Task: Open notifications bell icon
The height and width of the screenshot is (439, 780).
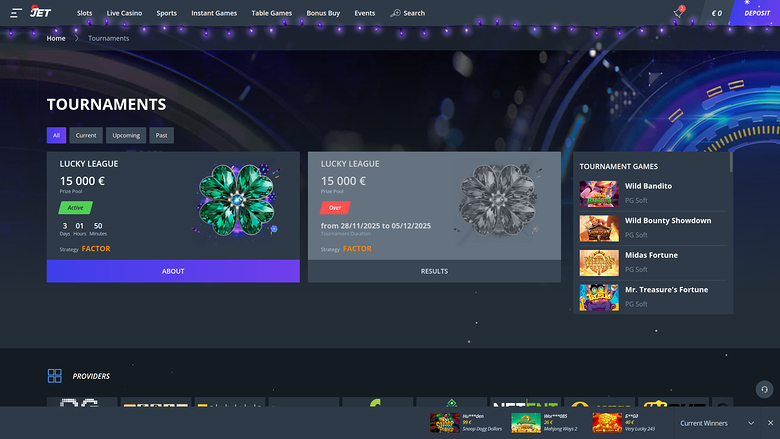Action: pyautogui.click(x=678, y=13)
